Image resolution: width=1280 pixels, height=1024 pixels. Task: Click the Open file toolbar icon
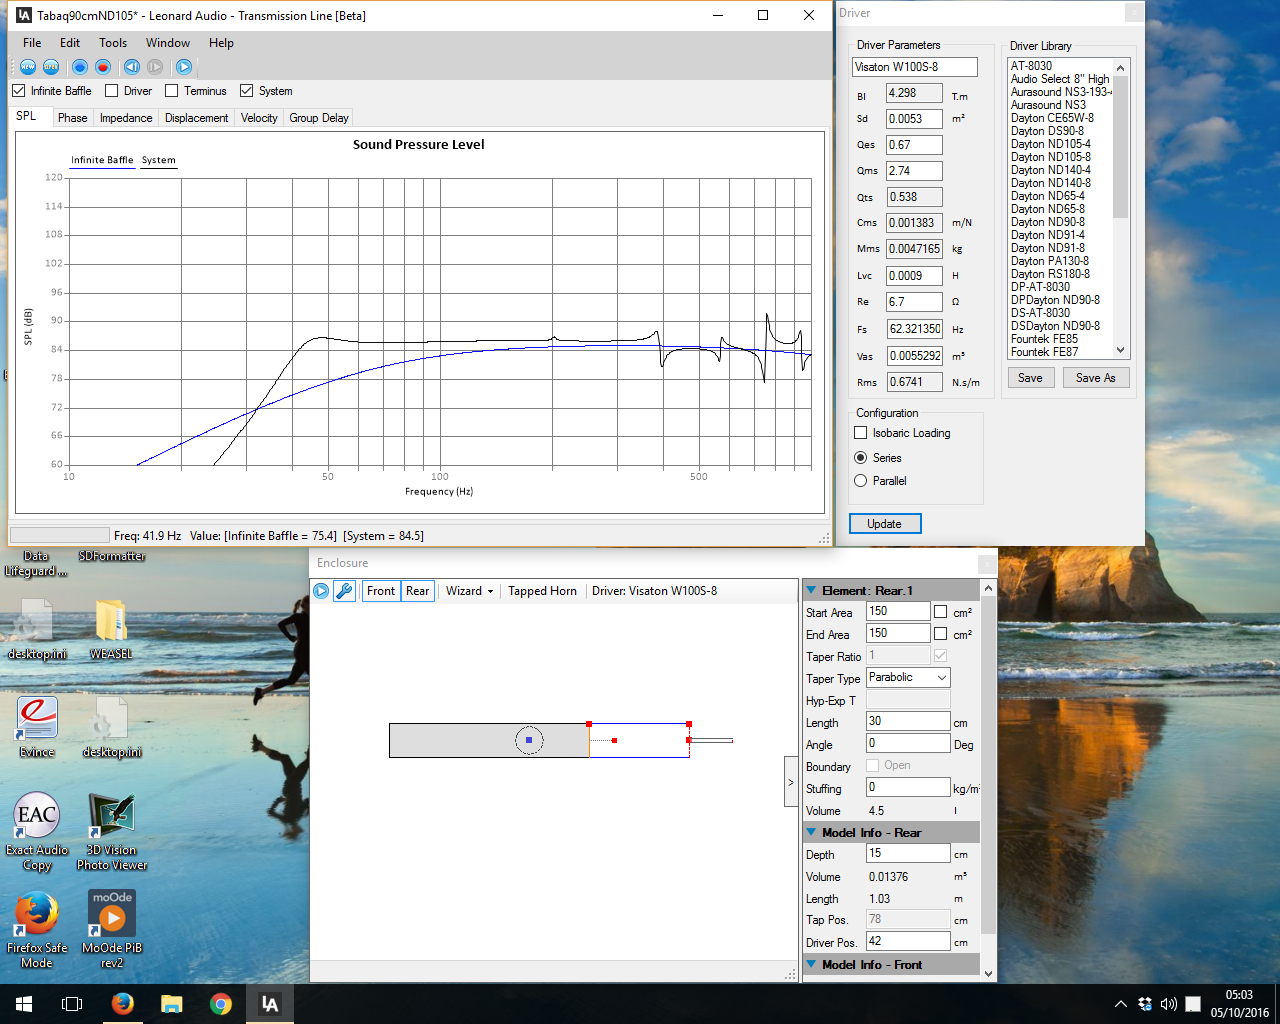point(51,67)
